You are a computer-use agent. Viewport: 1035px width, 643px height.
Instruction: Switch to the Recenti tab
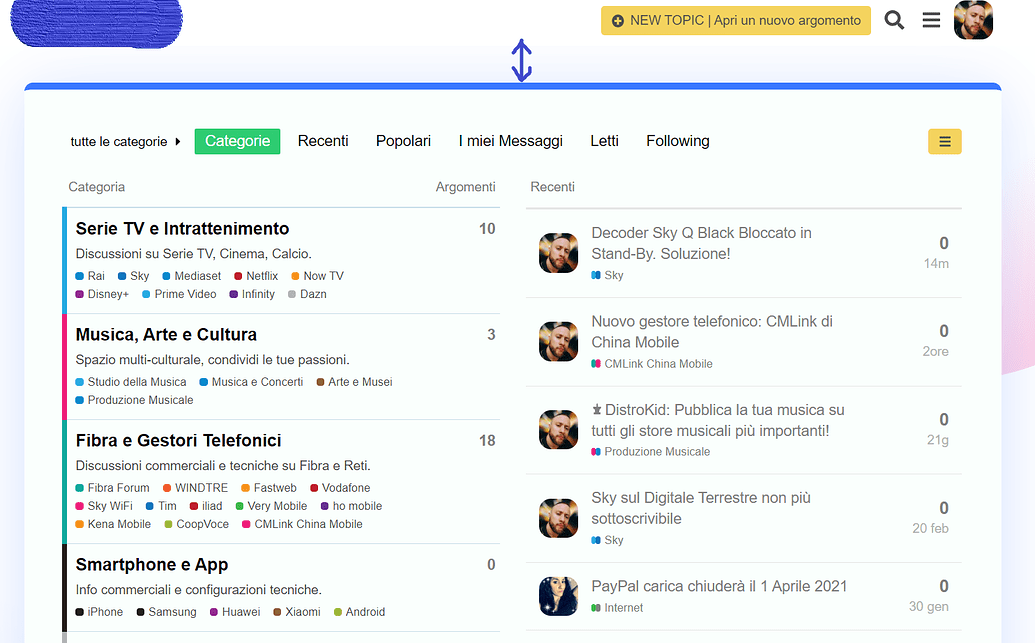click(x=323, y=141)
